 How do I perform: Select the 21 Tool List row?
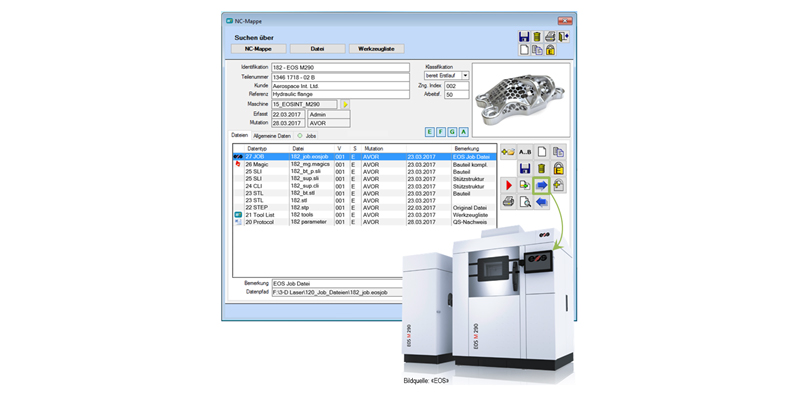point(364,215)
